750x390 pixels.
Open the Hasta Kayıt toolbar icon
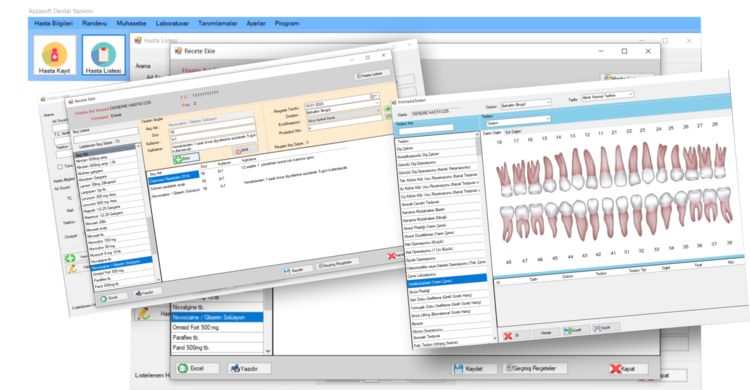55,55
